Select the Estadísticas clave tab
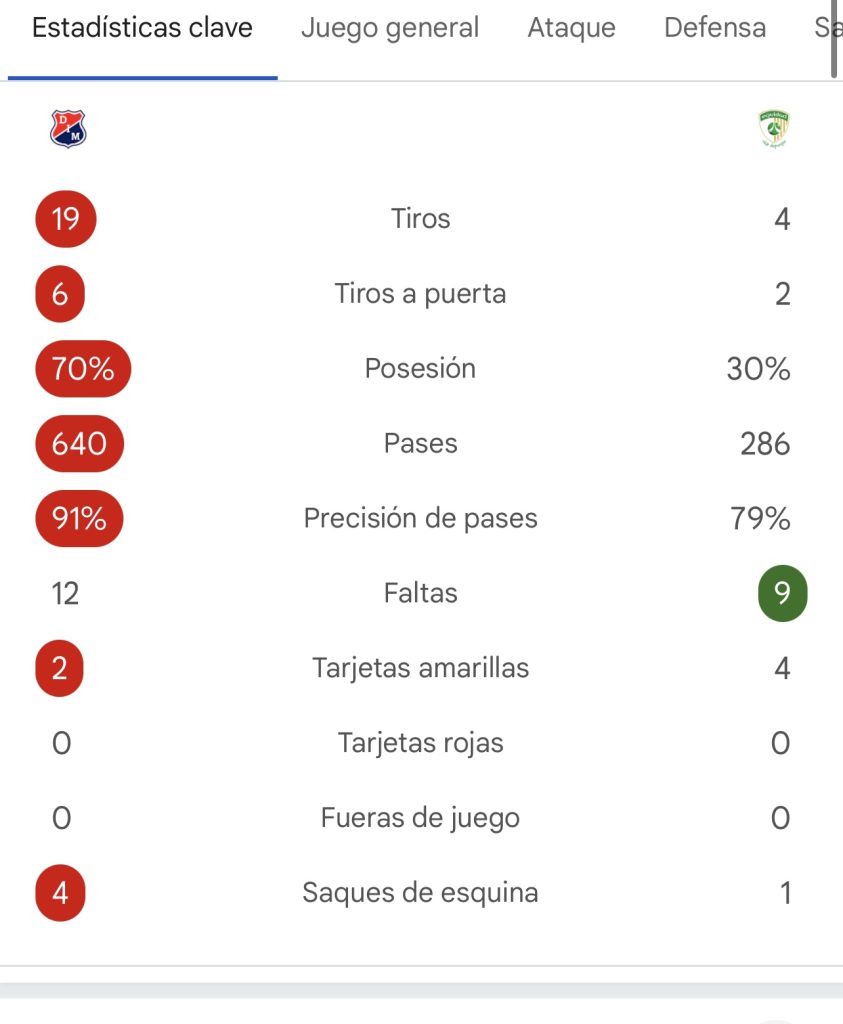The height and width of the screenshot is (1024, 843). tap(142, 28)
